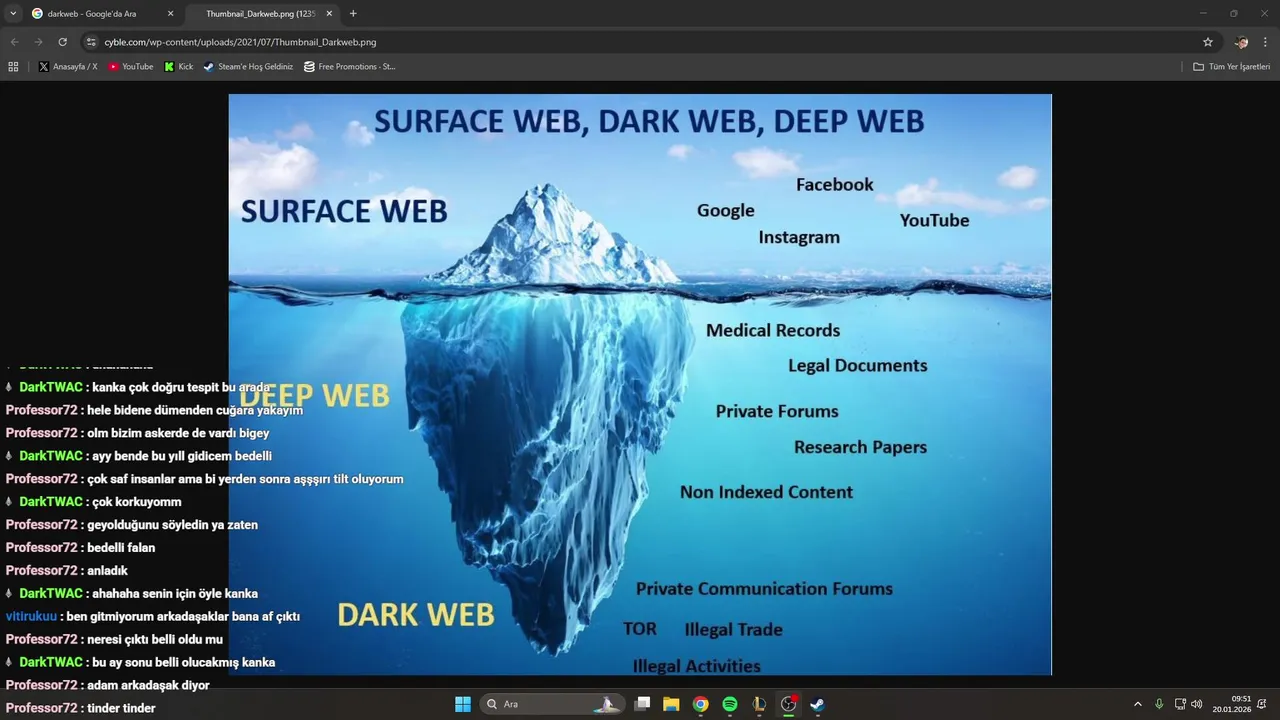The height and width of the screenshot is (720, 1280).
Task: Switch to Google Chrome on the taskbar
Action: click(701, 704)
